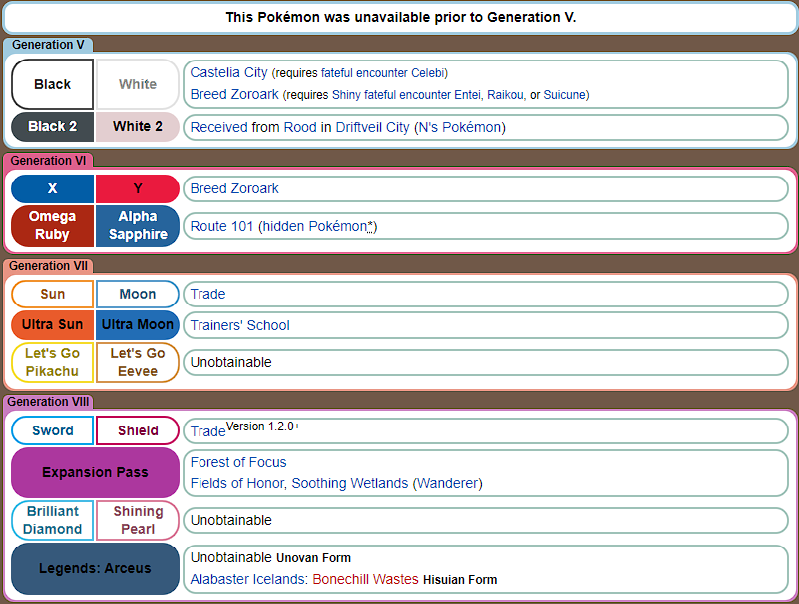Click the asterisk footnote after hidden Pokémon

click(x=370, y=225)
